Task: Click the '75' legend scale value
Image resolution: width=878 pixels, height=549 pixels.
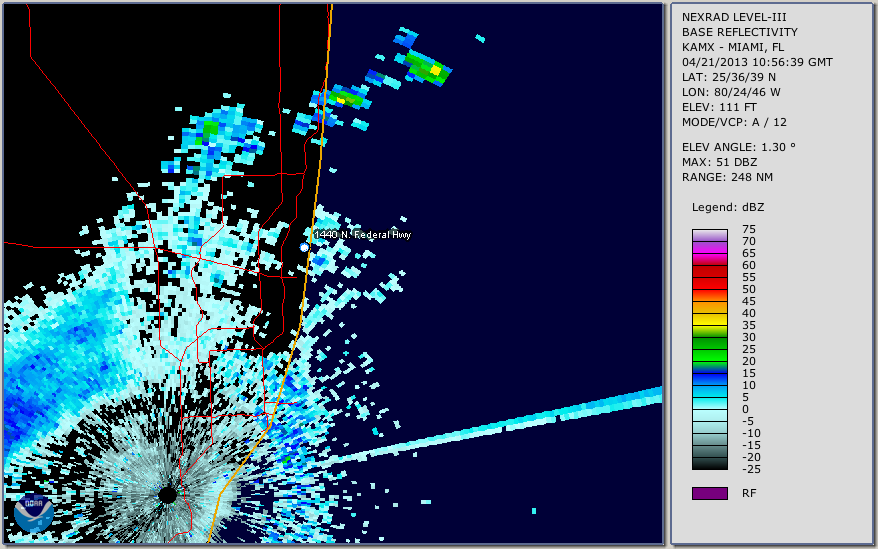Action: (749, 229)
